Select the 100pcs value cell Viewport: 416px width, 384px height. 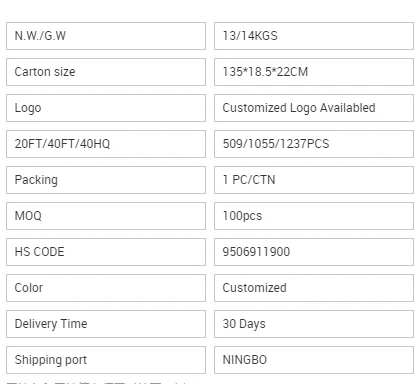[314, 216]
